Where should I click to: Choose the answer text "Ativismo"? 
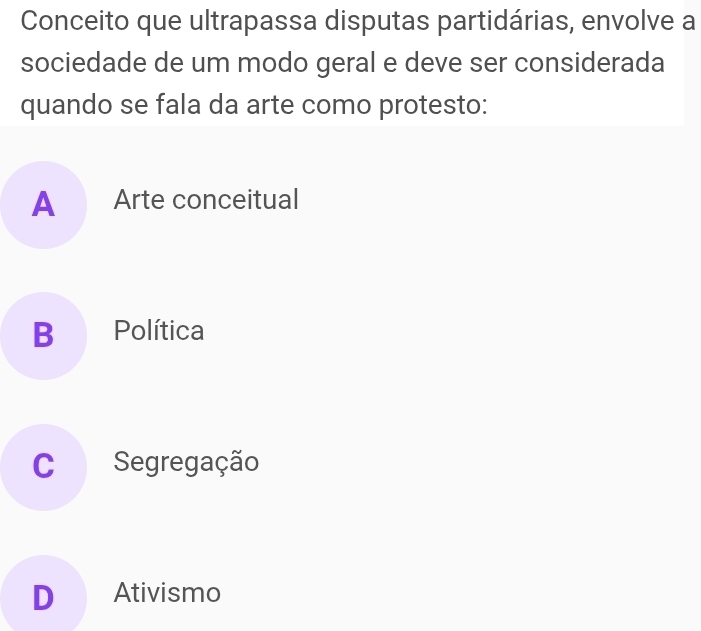point(167,593)
